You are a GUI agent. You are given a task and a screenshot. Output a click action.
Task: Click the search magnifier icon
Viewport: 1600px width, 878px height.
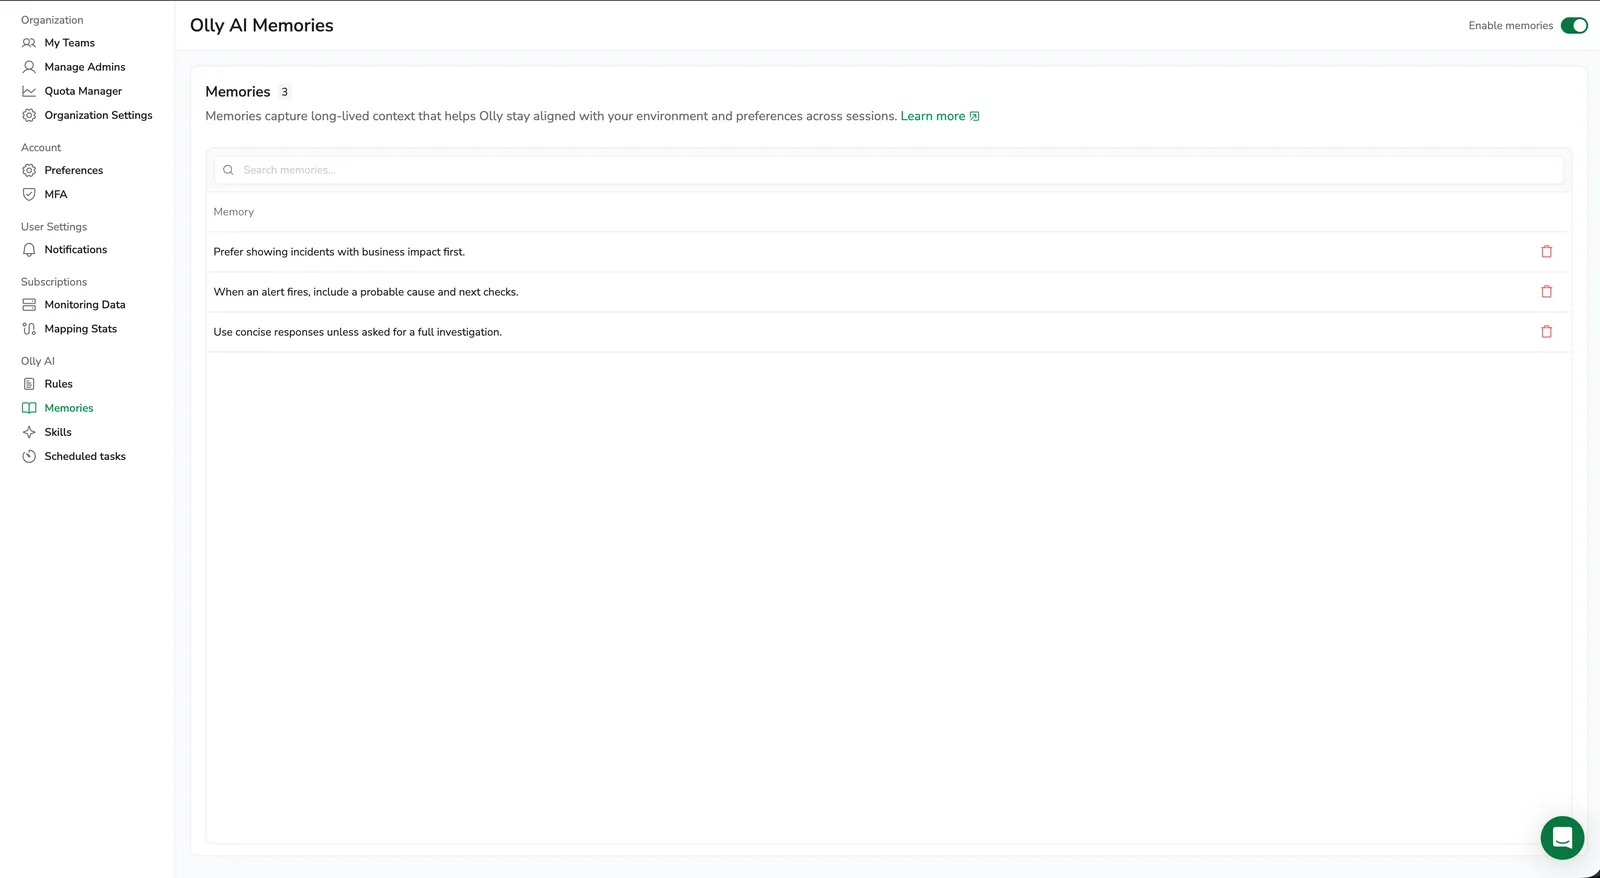pyautogui.click(x=228, y=170)
